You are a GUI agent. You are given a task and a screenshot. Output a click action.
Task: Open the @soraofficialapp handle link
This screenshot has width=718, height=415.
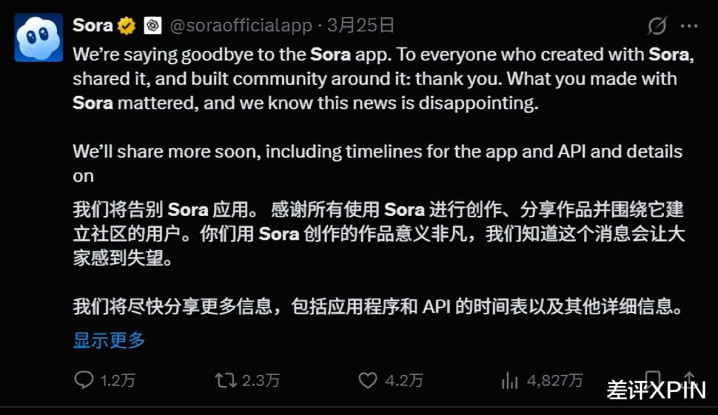click(x=240, y=25)
